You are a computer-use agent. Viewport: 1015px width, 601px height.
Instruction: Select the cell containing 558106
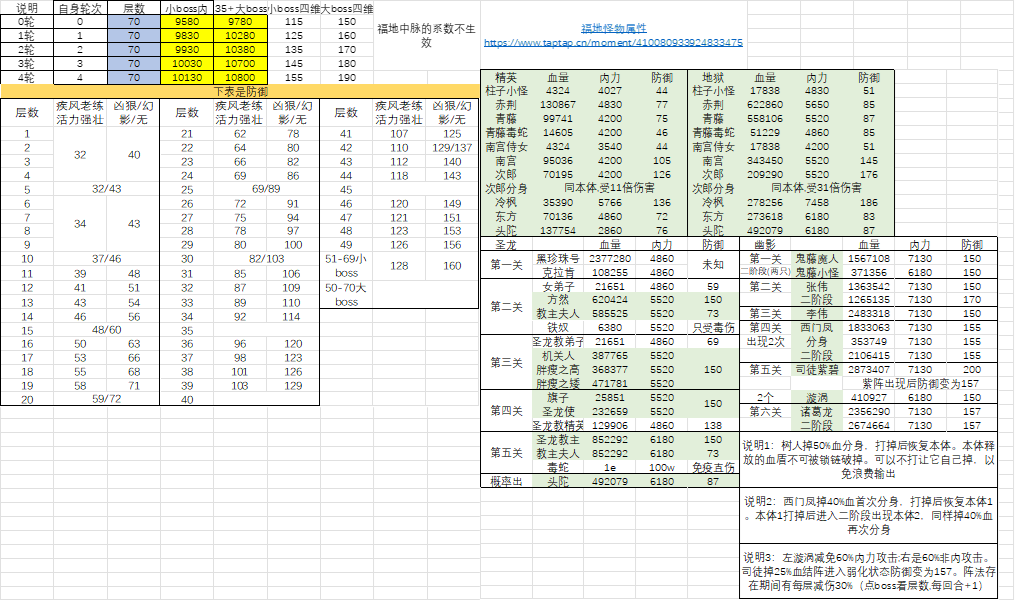pyautogui.click(x=764, y=119)
